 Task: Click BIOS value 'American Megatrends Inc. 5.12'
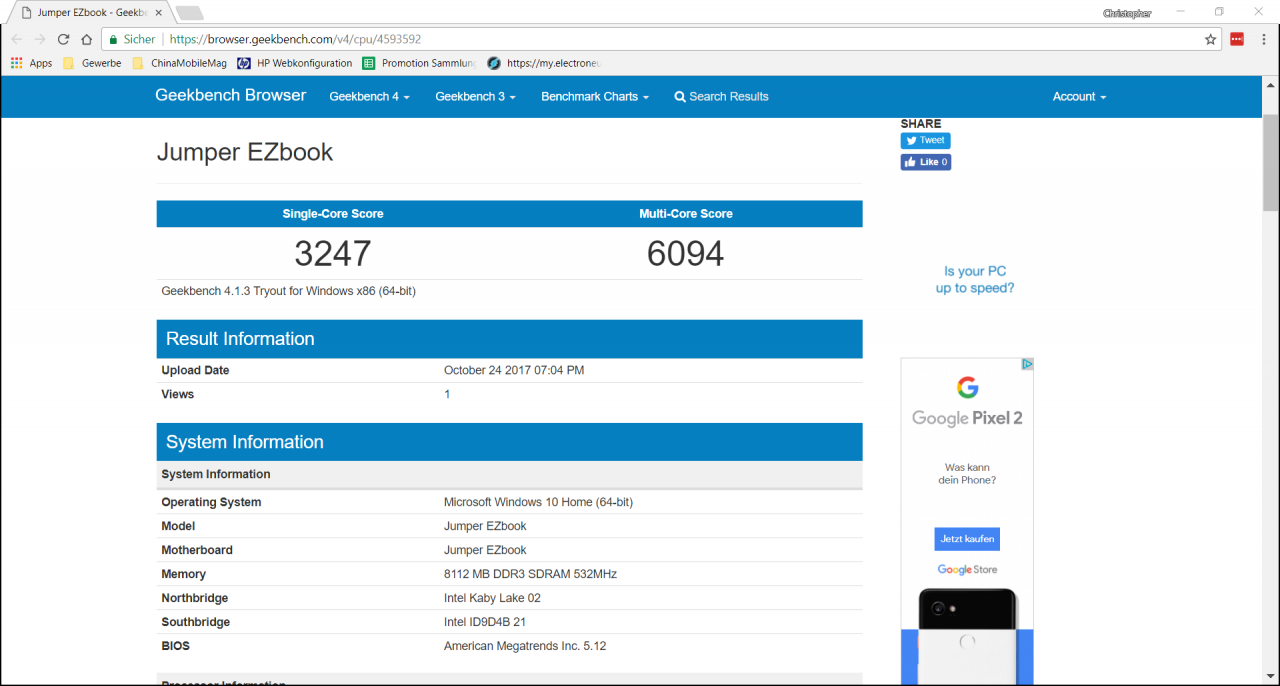coord(525,646)
